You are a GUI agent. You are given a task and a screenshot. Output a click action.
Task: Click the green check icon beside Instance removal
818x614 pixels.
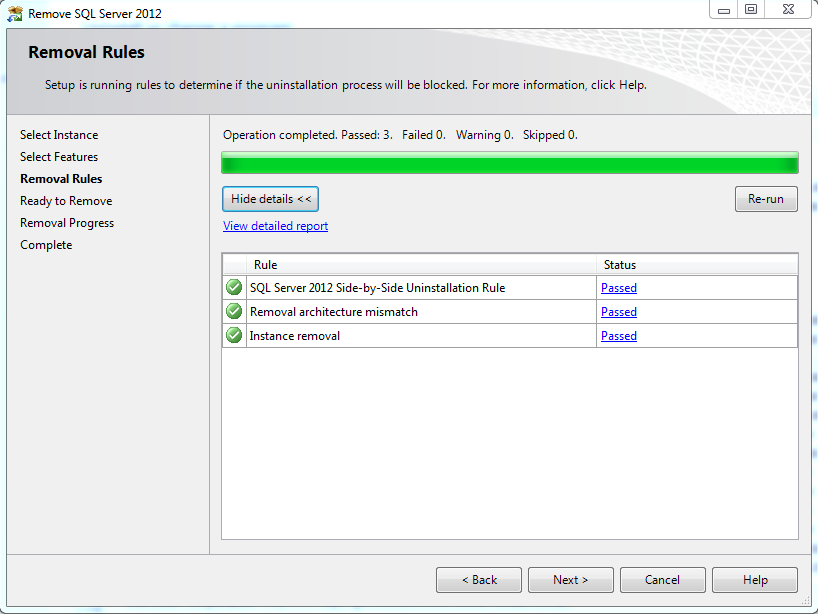click(x=233, y=335)
